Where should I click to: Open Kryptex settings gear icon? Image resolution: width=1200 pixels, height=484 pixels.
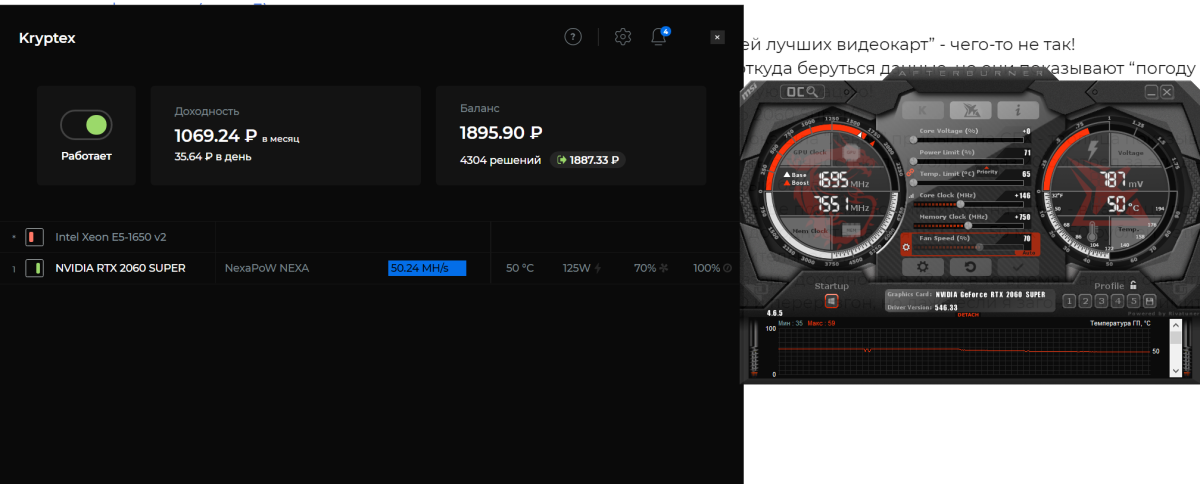click(x=623, y=37)
